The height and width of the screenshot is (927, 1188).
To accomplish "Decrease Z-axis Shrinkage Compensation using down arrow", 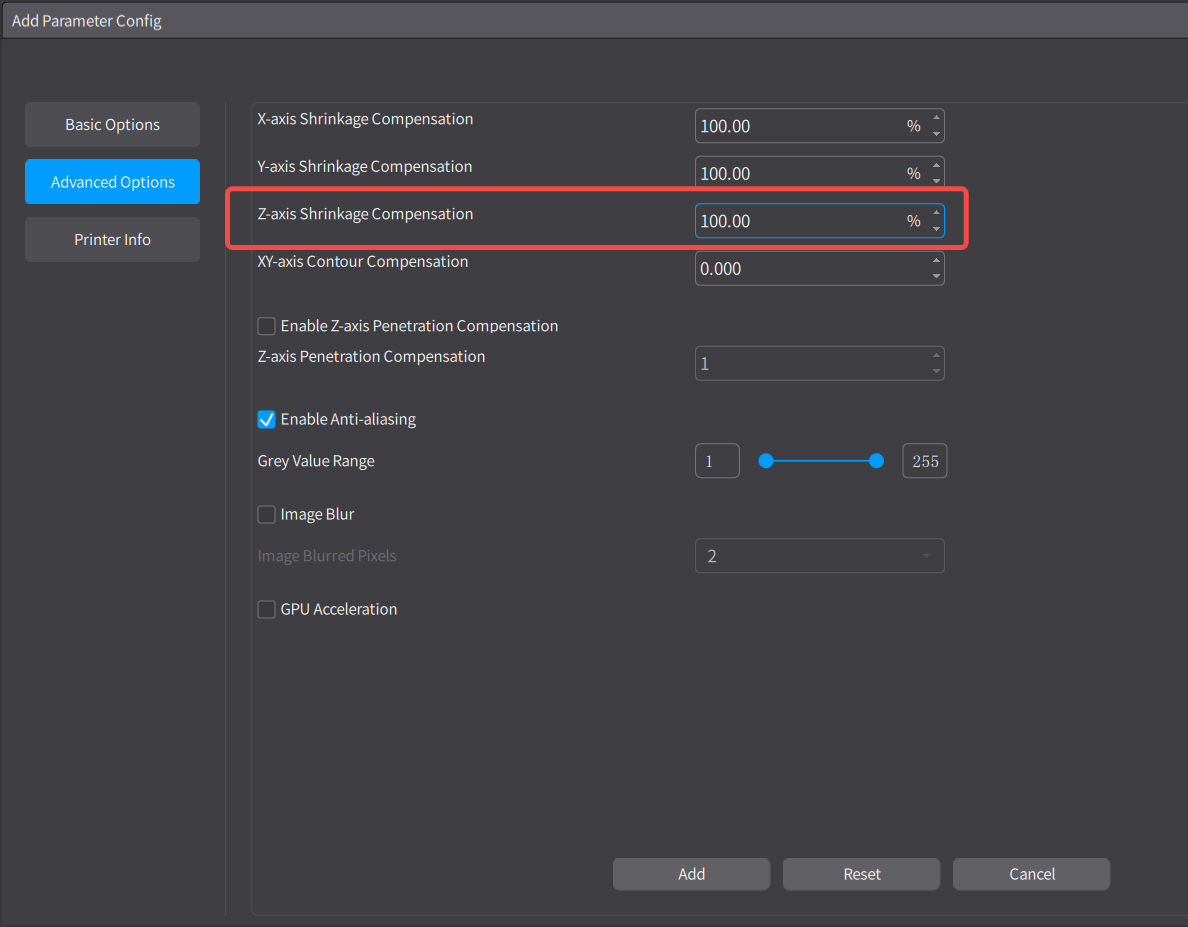I will 936,229.
